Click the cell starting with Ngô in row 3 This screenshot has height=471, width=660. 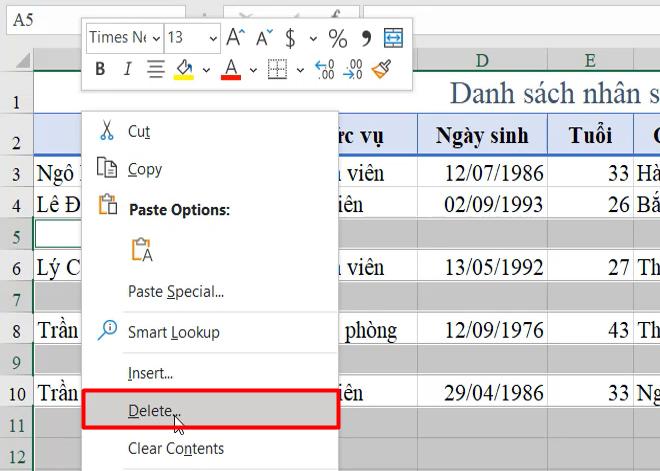(x=58, y=172)
